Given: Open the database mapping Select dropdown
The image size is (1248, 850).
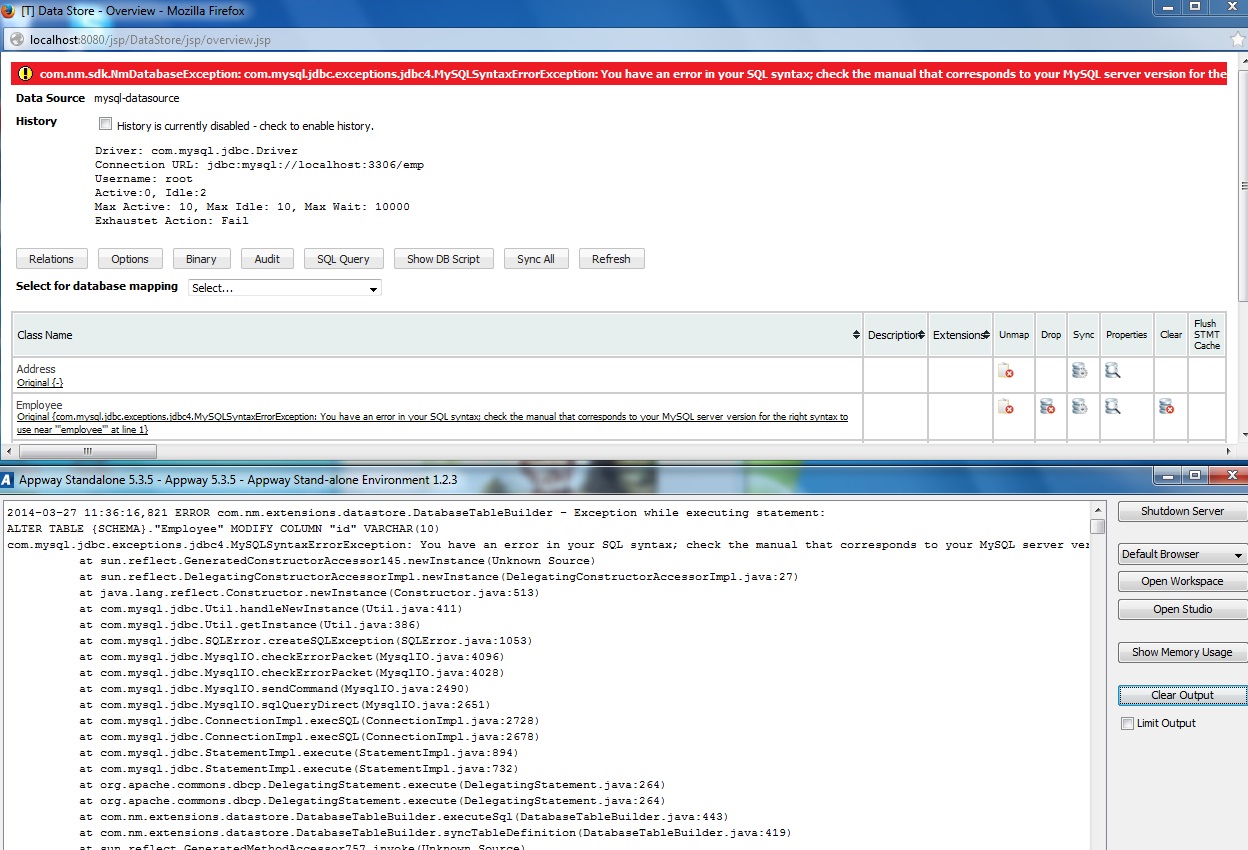Looking at the screenshot, I should click(x=285, y=288).
